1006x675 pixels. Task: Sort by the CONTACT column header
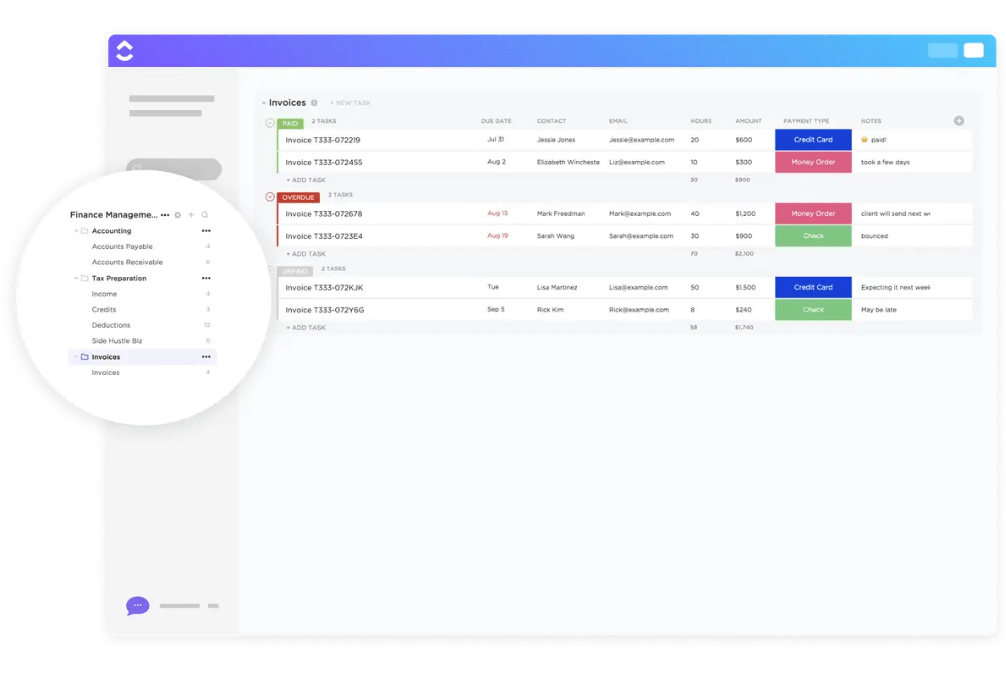pos(551,121)
